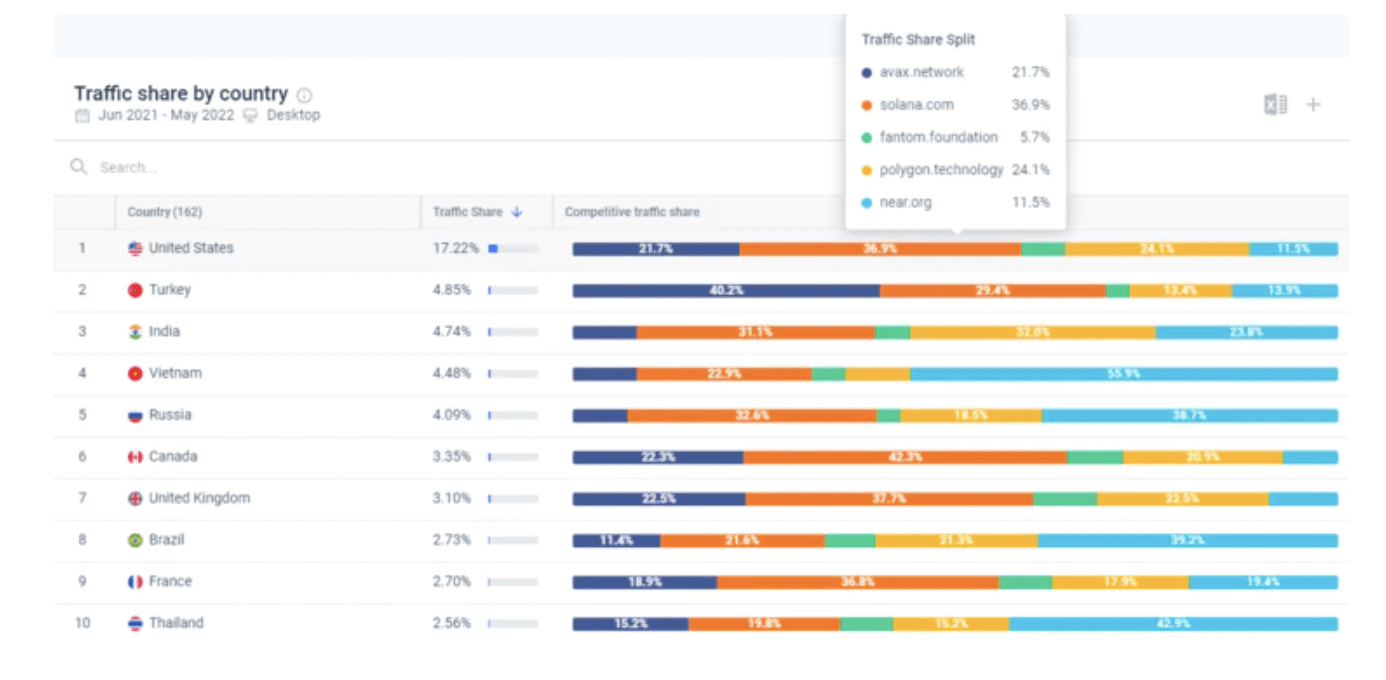Viewport: 1386px width, 680px height.
Task: Click the dark blue 18.9% segment in France row
Action: [x=645, y=582]
